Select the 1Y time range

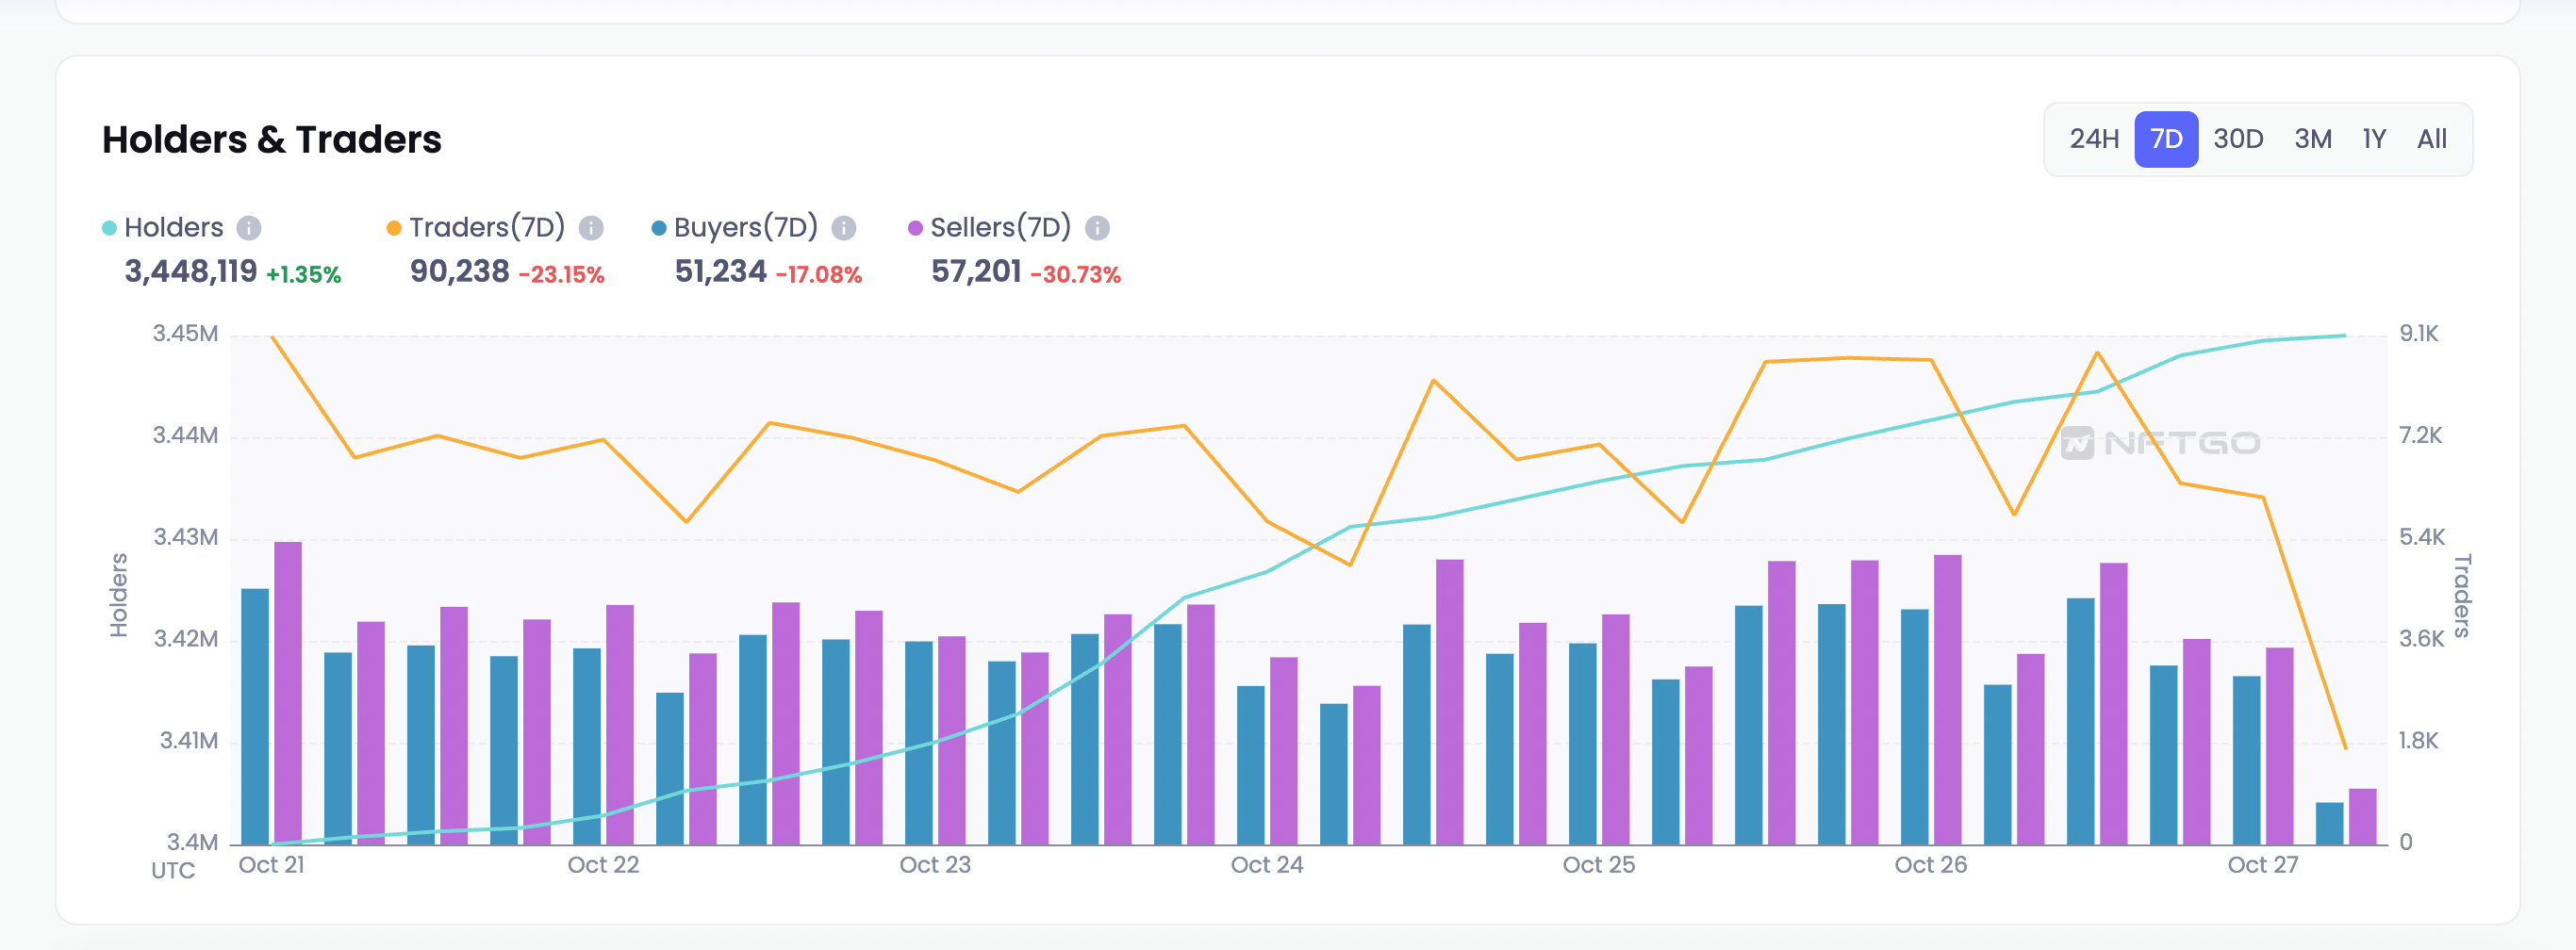[2374, 139]
